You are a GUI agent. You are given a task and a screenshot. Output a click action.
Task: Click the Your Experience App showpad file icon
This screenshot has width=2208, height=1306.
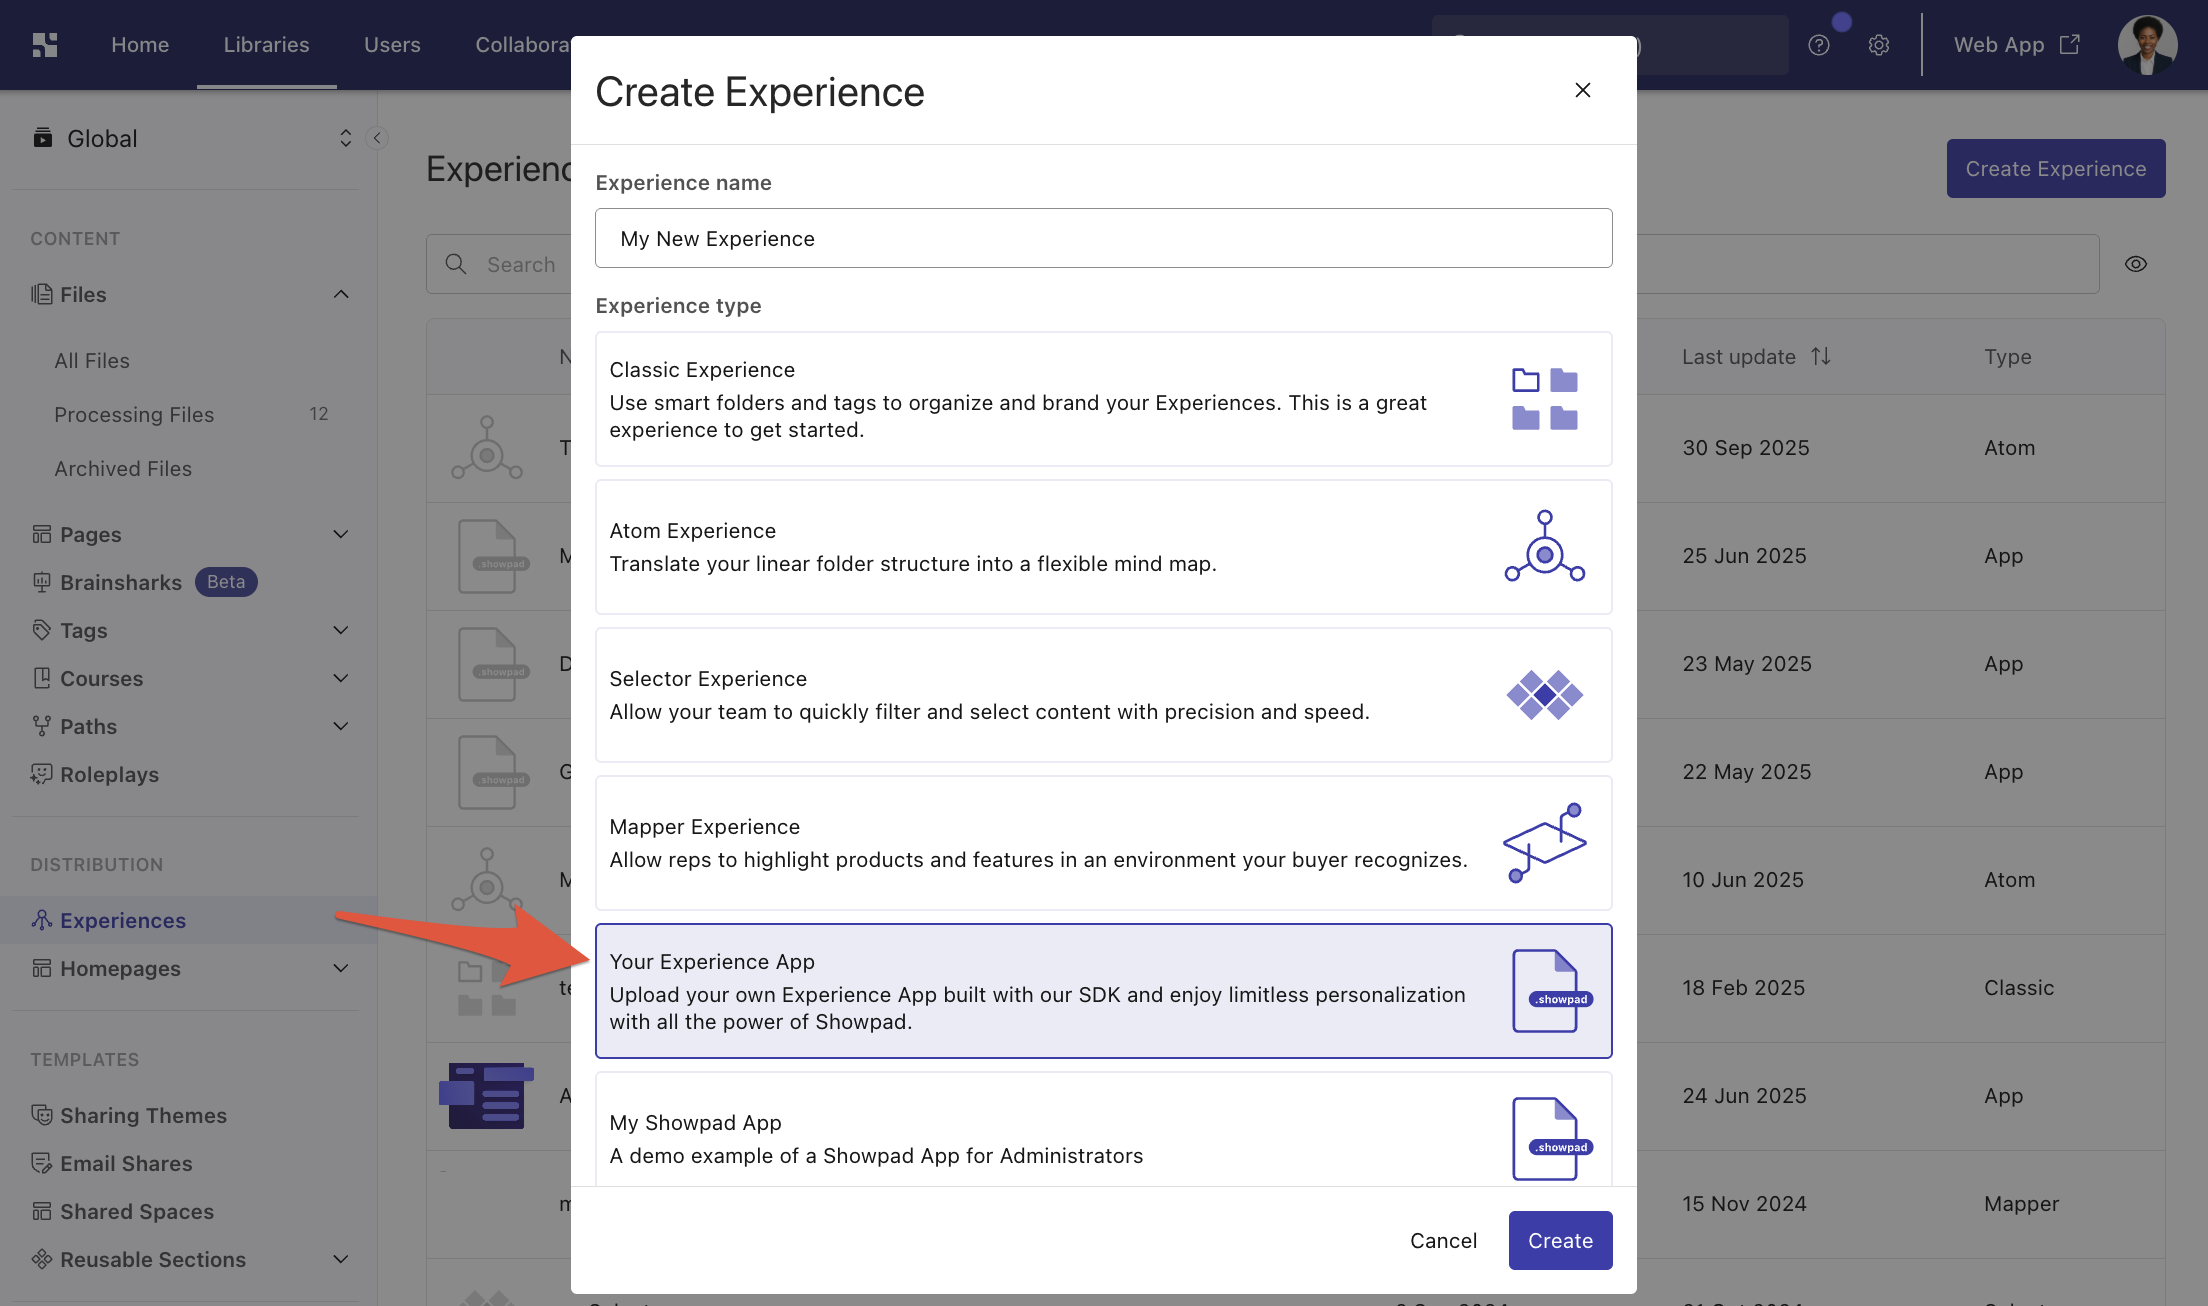pos(1551,990)
